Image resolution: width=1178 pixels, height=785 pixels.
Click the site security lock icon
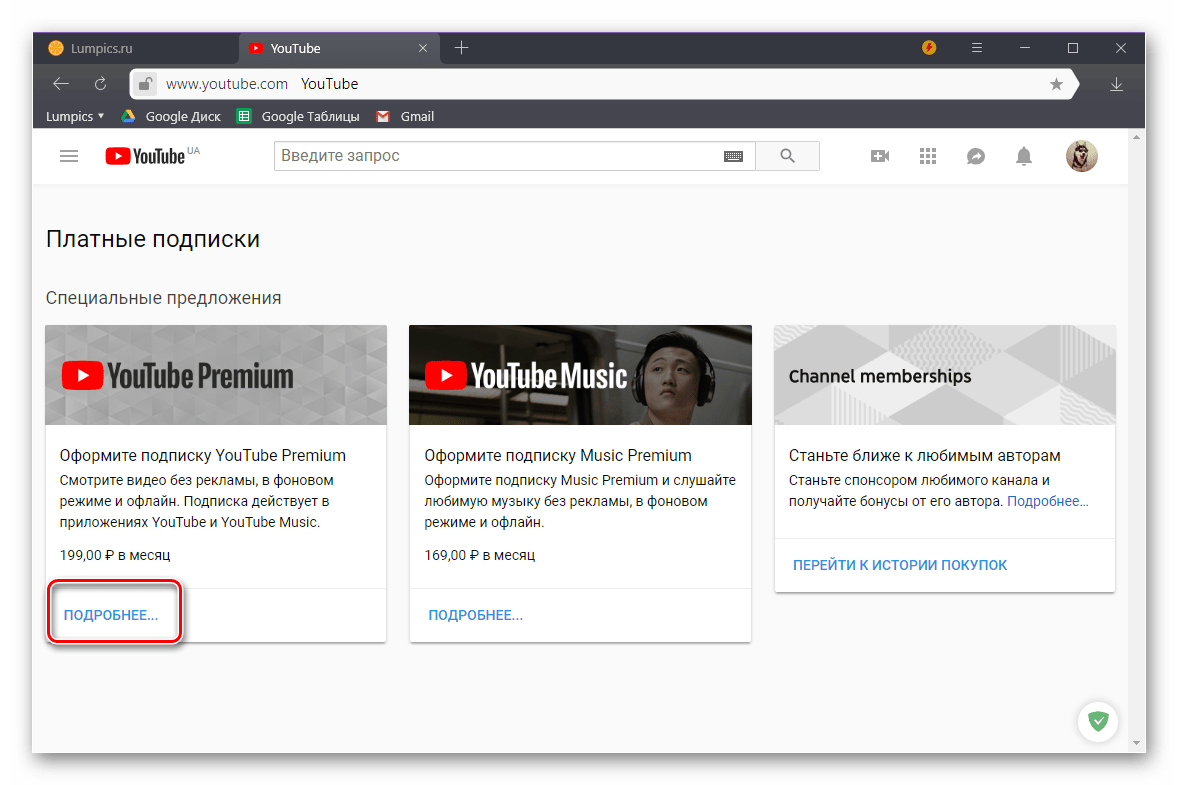(x=146, y=84)
